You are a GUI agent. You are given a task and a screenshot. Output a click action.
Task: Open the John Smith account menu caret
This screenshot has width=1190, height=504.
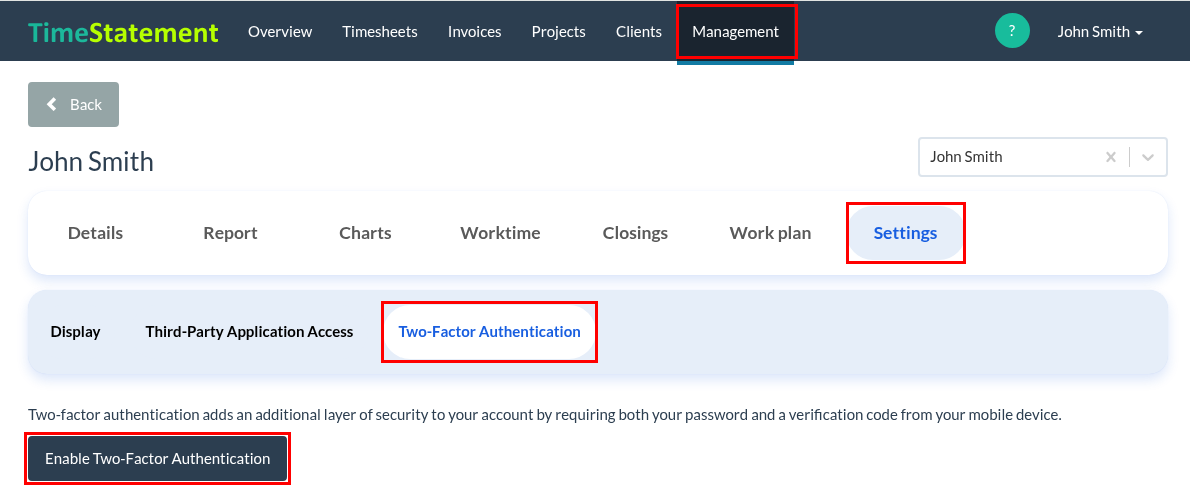tap(1138, 33)
